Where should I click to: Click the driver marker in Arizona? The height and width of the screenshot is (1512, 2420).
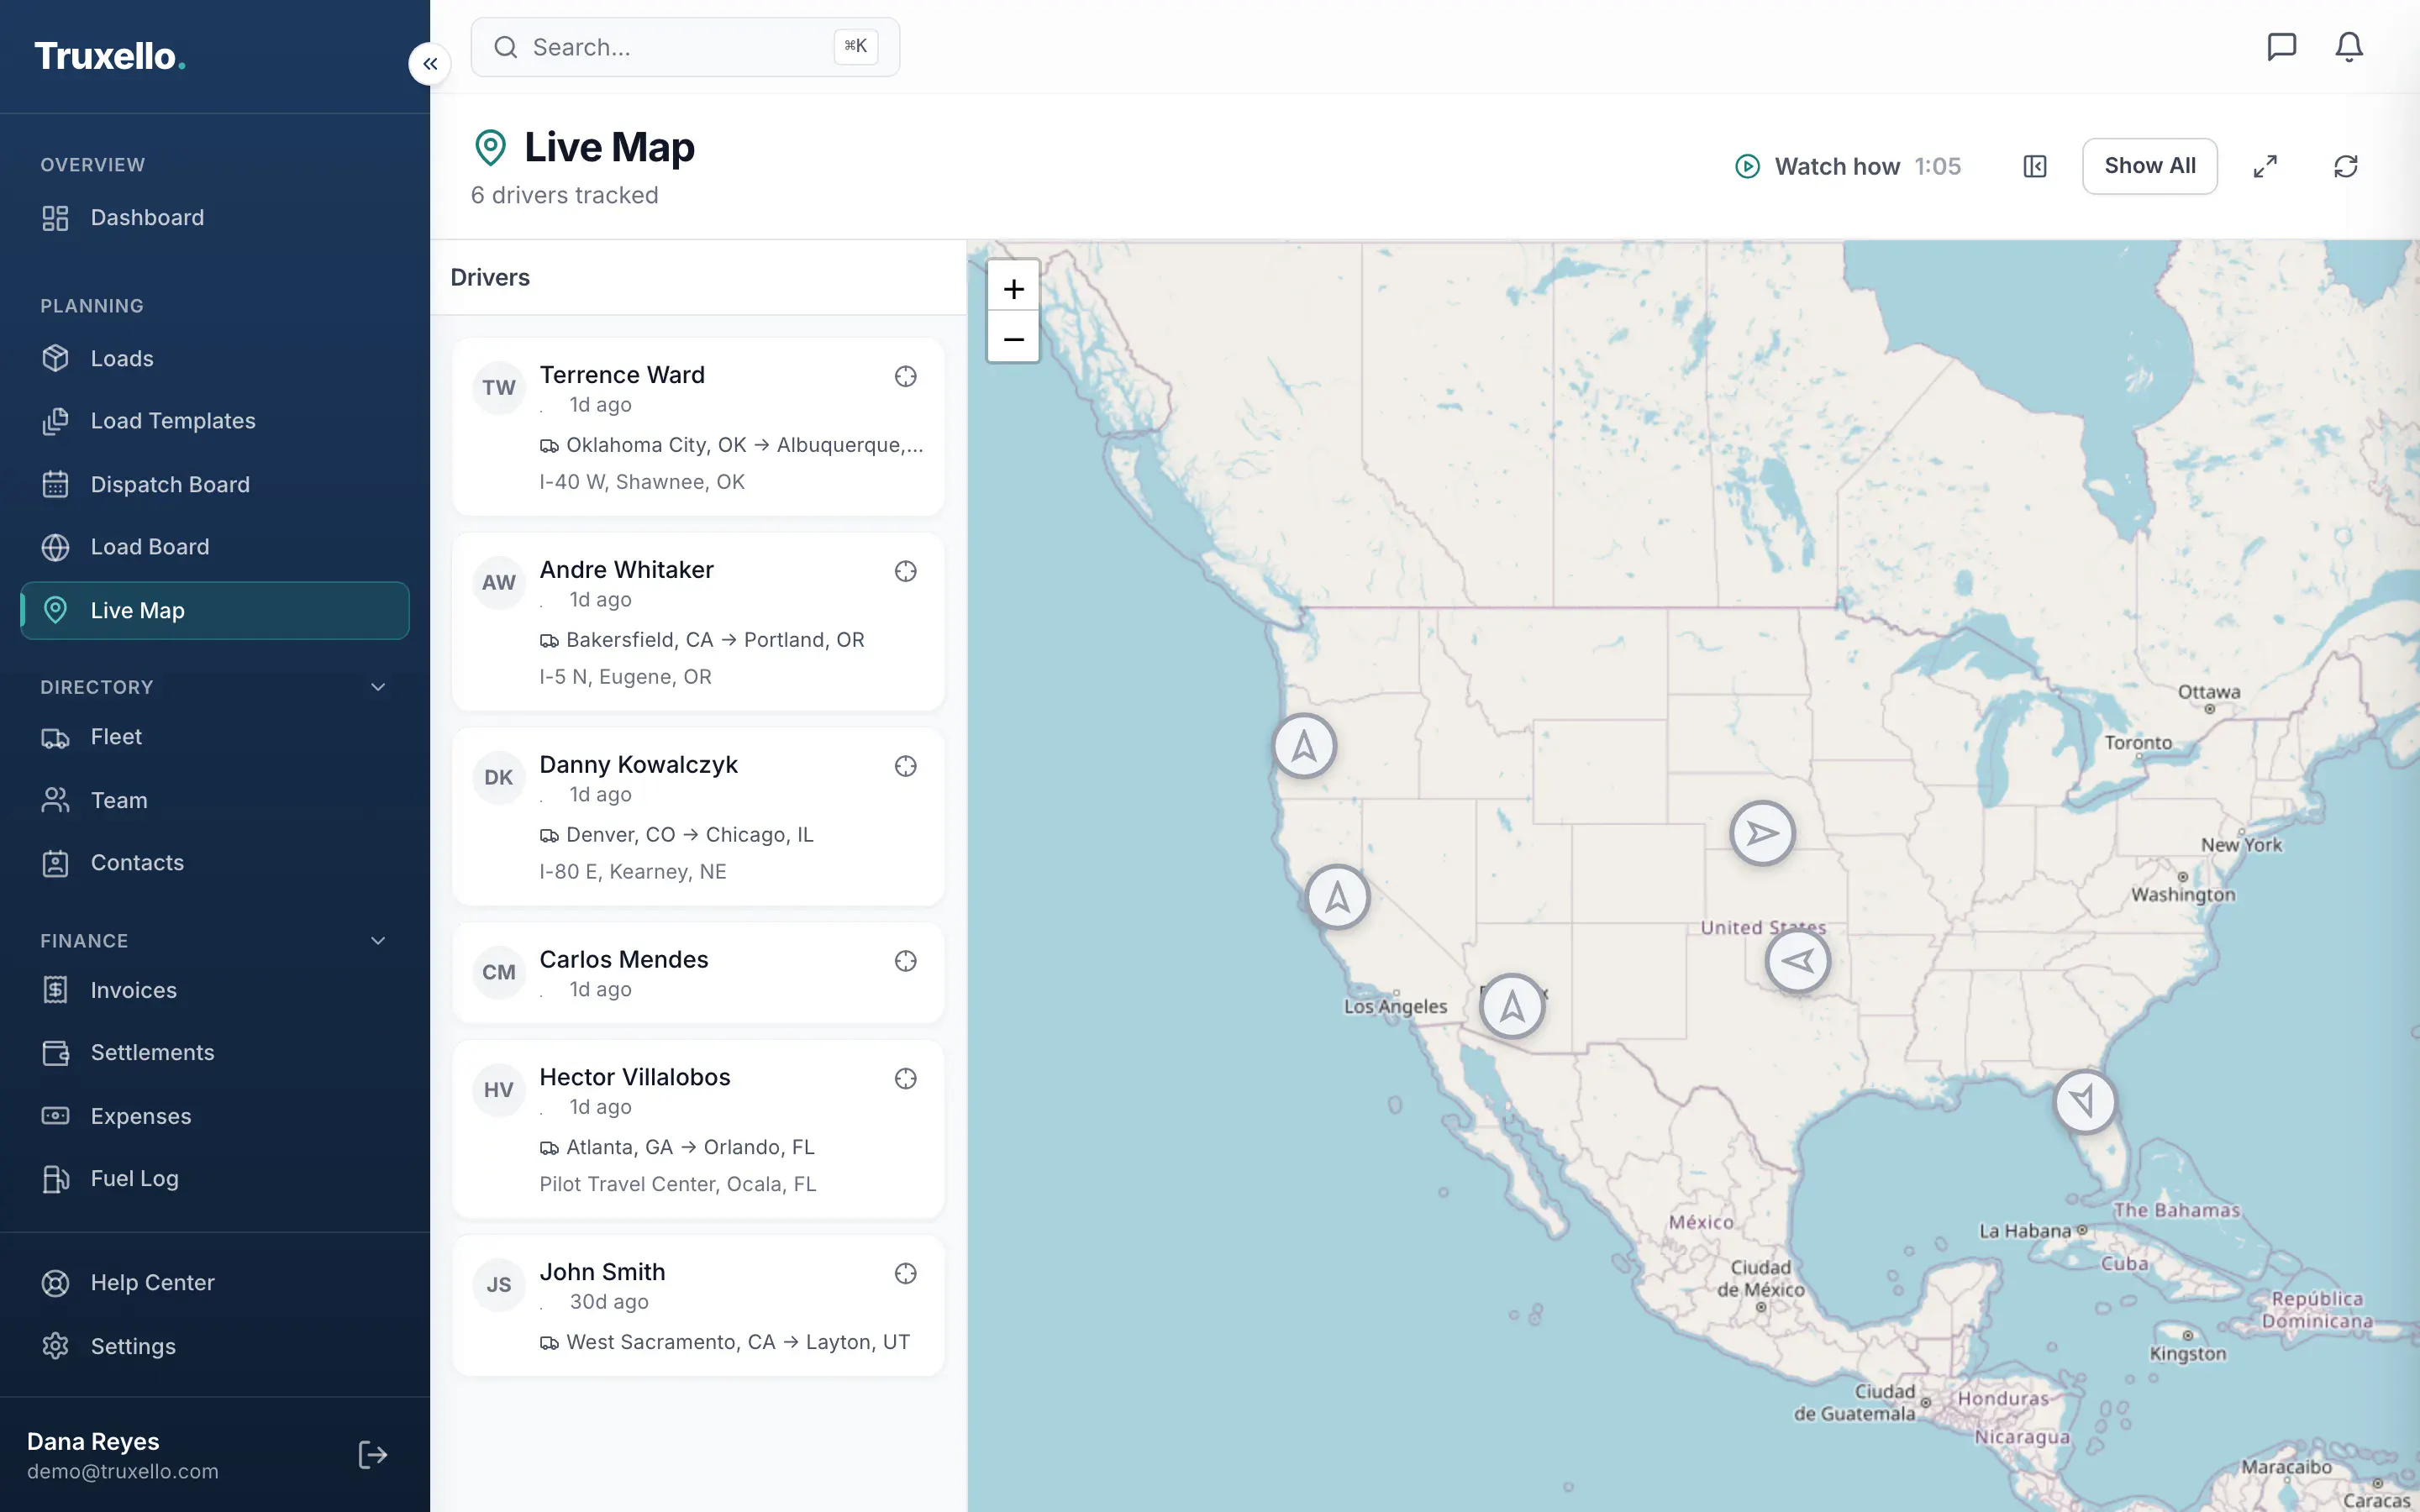pyautogui.click(x=1512, y=1006)
